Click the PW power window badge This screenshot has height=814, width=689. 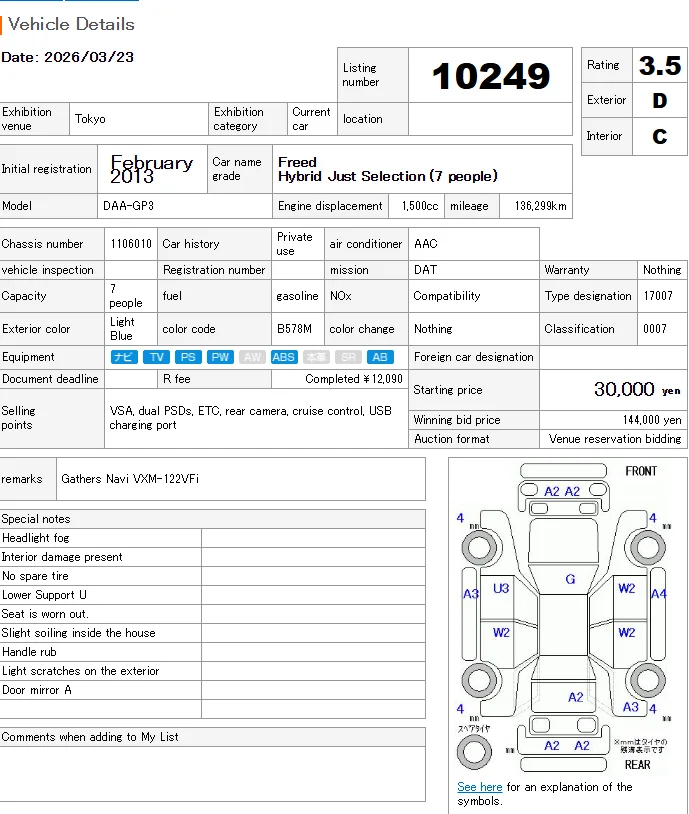point(220,357)
